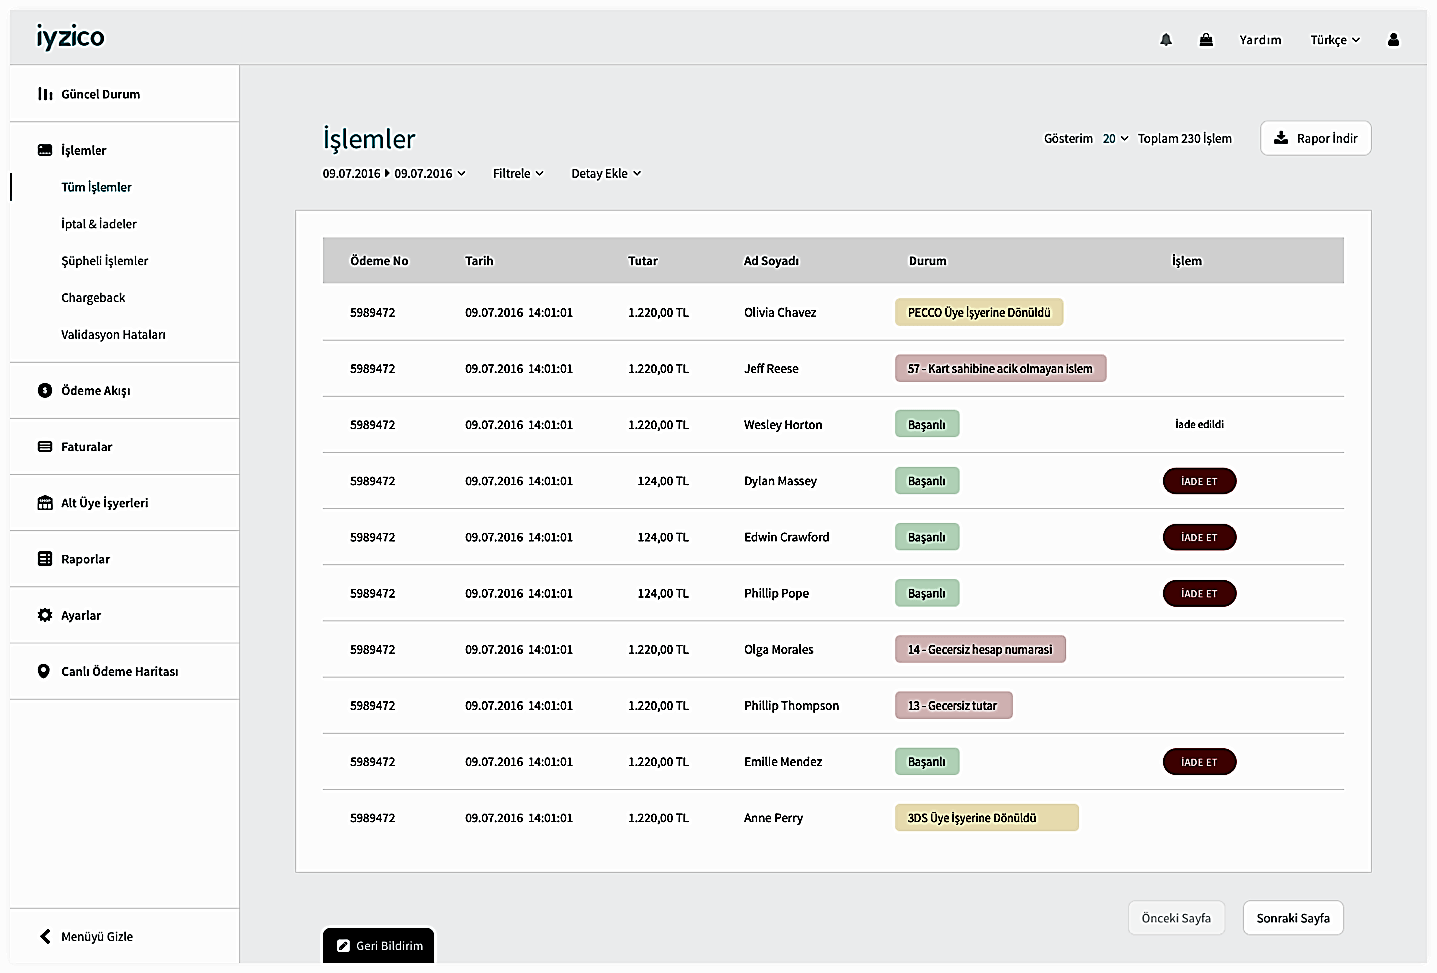Click İşlem column header
Viewport: 1437px width, 973px height.
1187,261
